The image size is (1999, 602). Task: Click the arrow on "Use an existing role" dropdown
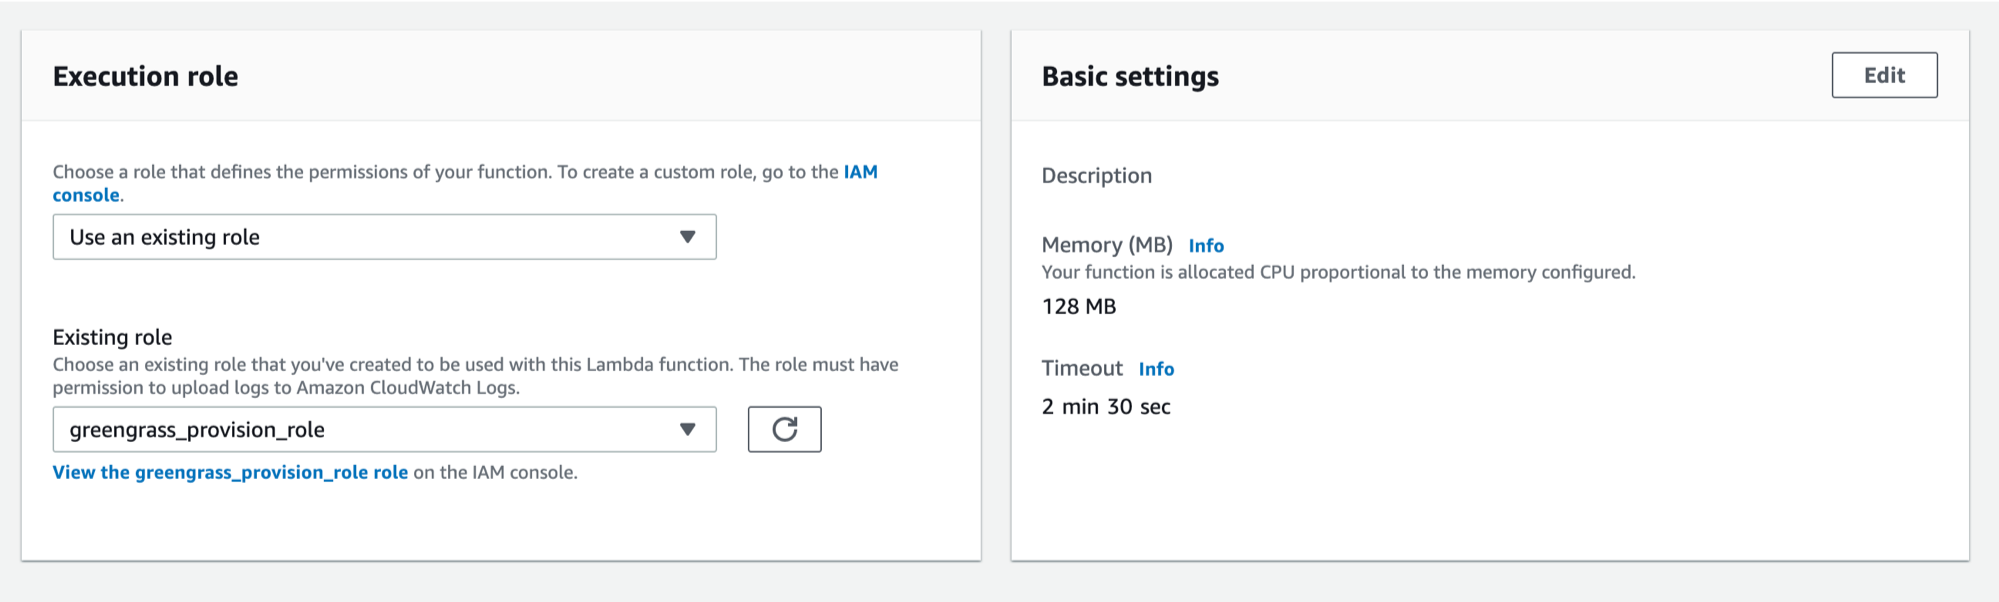click(x=687, y=237)
